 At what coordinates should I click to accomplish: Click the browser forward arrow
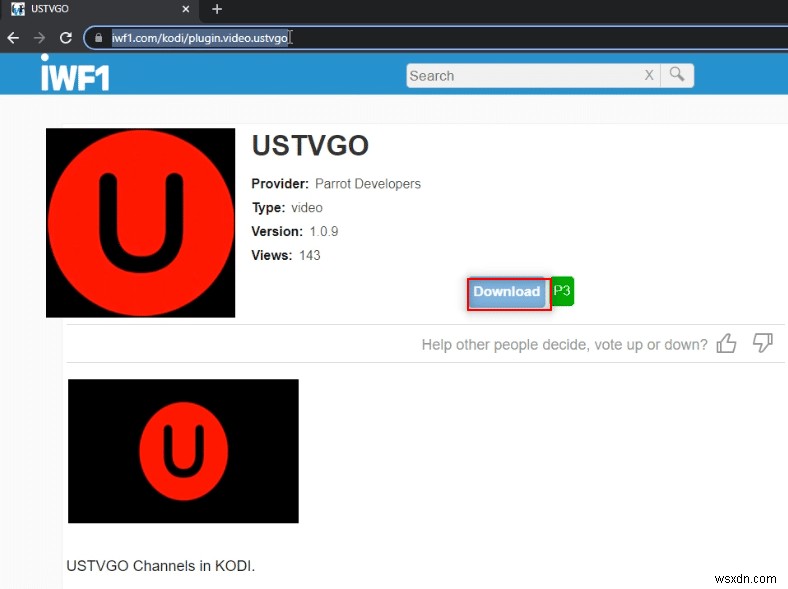tap(39, 38)
